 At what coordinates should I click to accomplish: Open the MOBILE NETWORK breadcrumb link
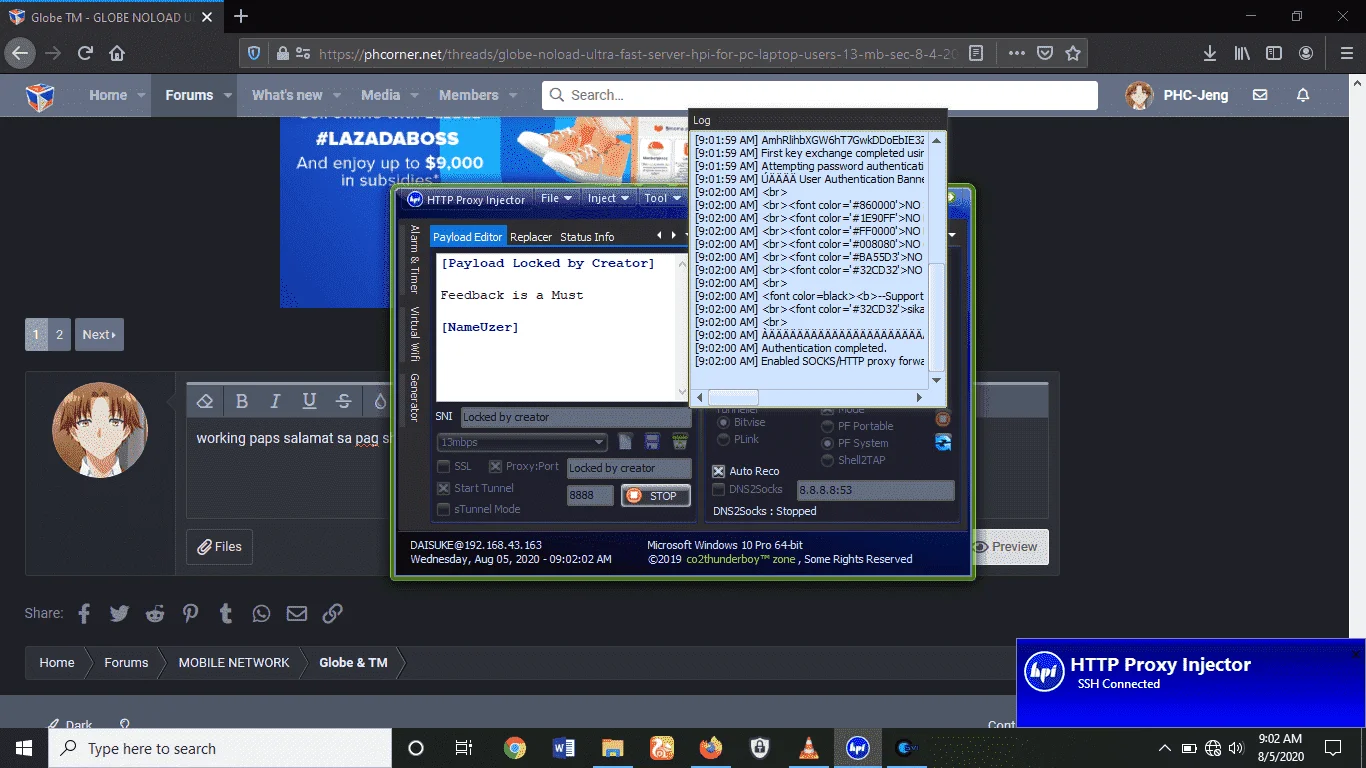point(234,663)
